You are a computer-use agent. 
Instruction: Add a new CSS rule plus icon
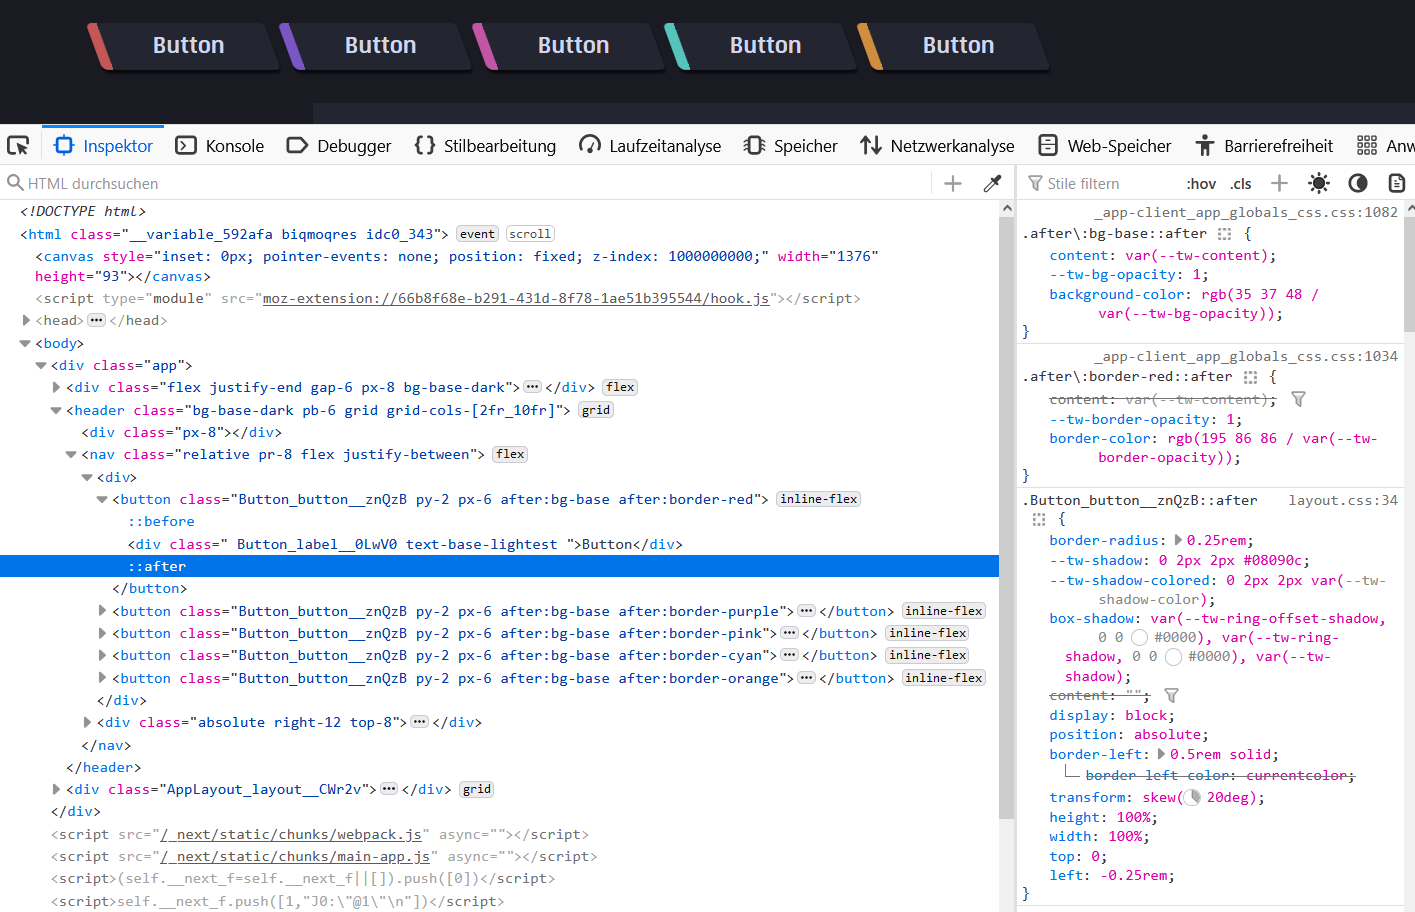[1279, 183]
